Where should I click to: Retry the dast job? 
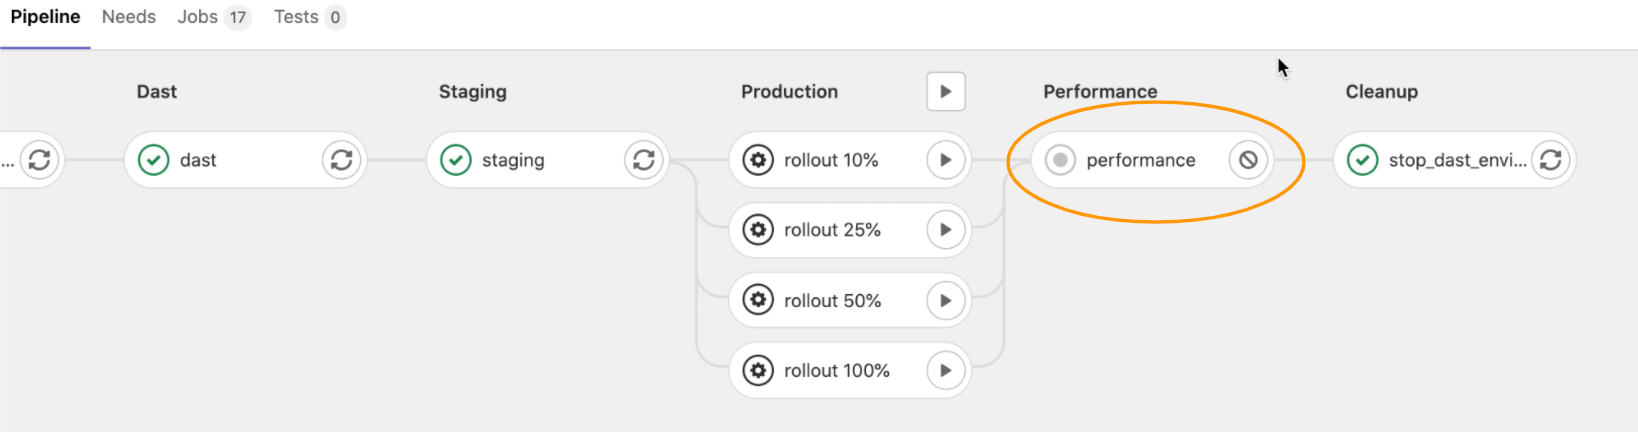tap(341, 160)
